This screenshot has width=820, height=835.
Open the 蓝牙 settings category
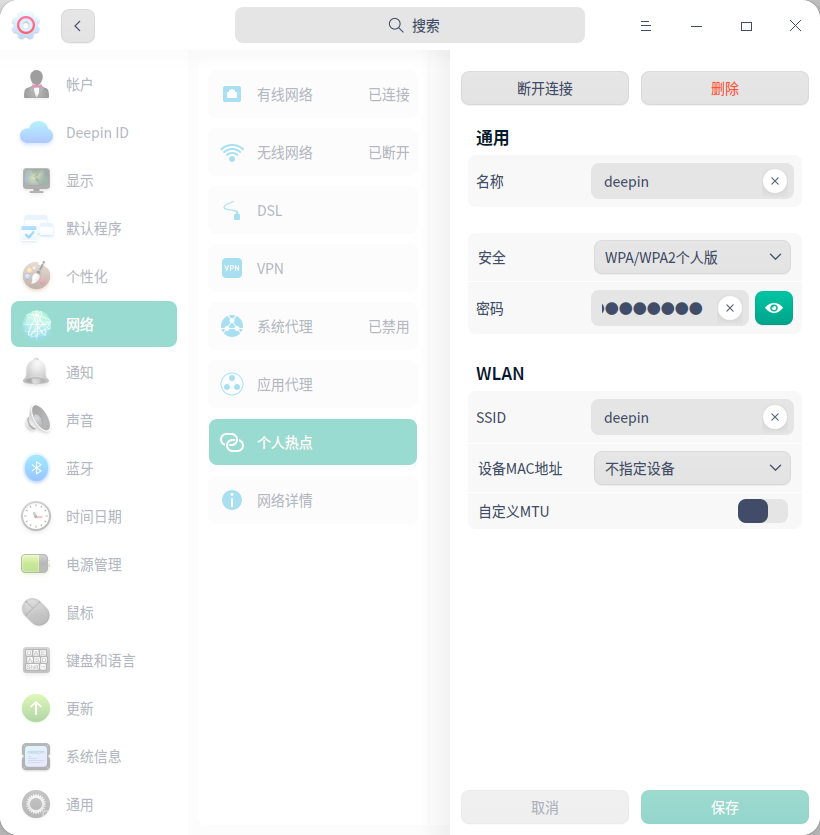94,468
